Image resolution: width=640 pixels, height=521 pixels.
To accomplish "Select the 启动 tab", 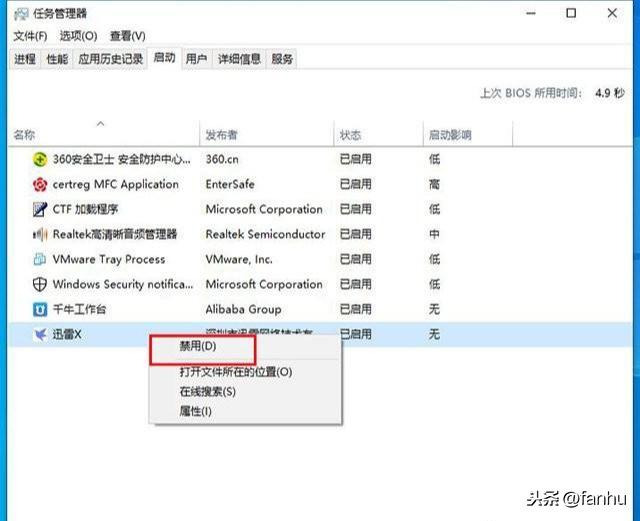I will (164, 58).
